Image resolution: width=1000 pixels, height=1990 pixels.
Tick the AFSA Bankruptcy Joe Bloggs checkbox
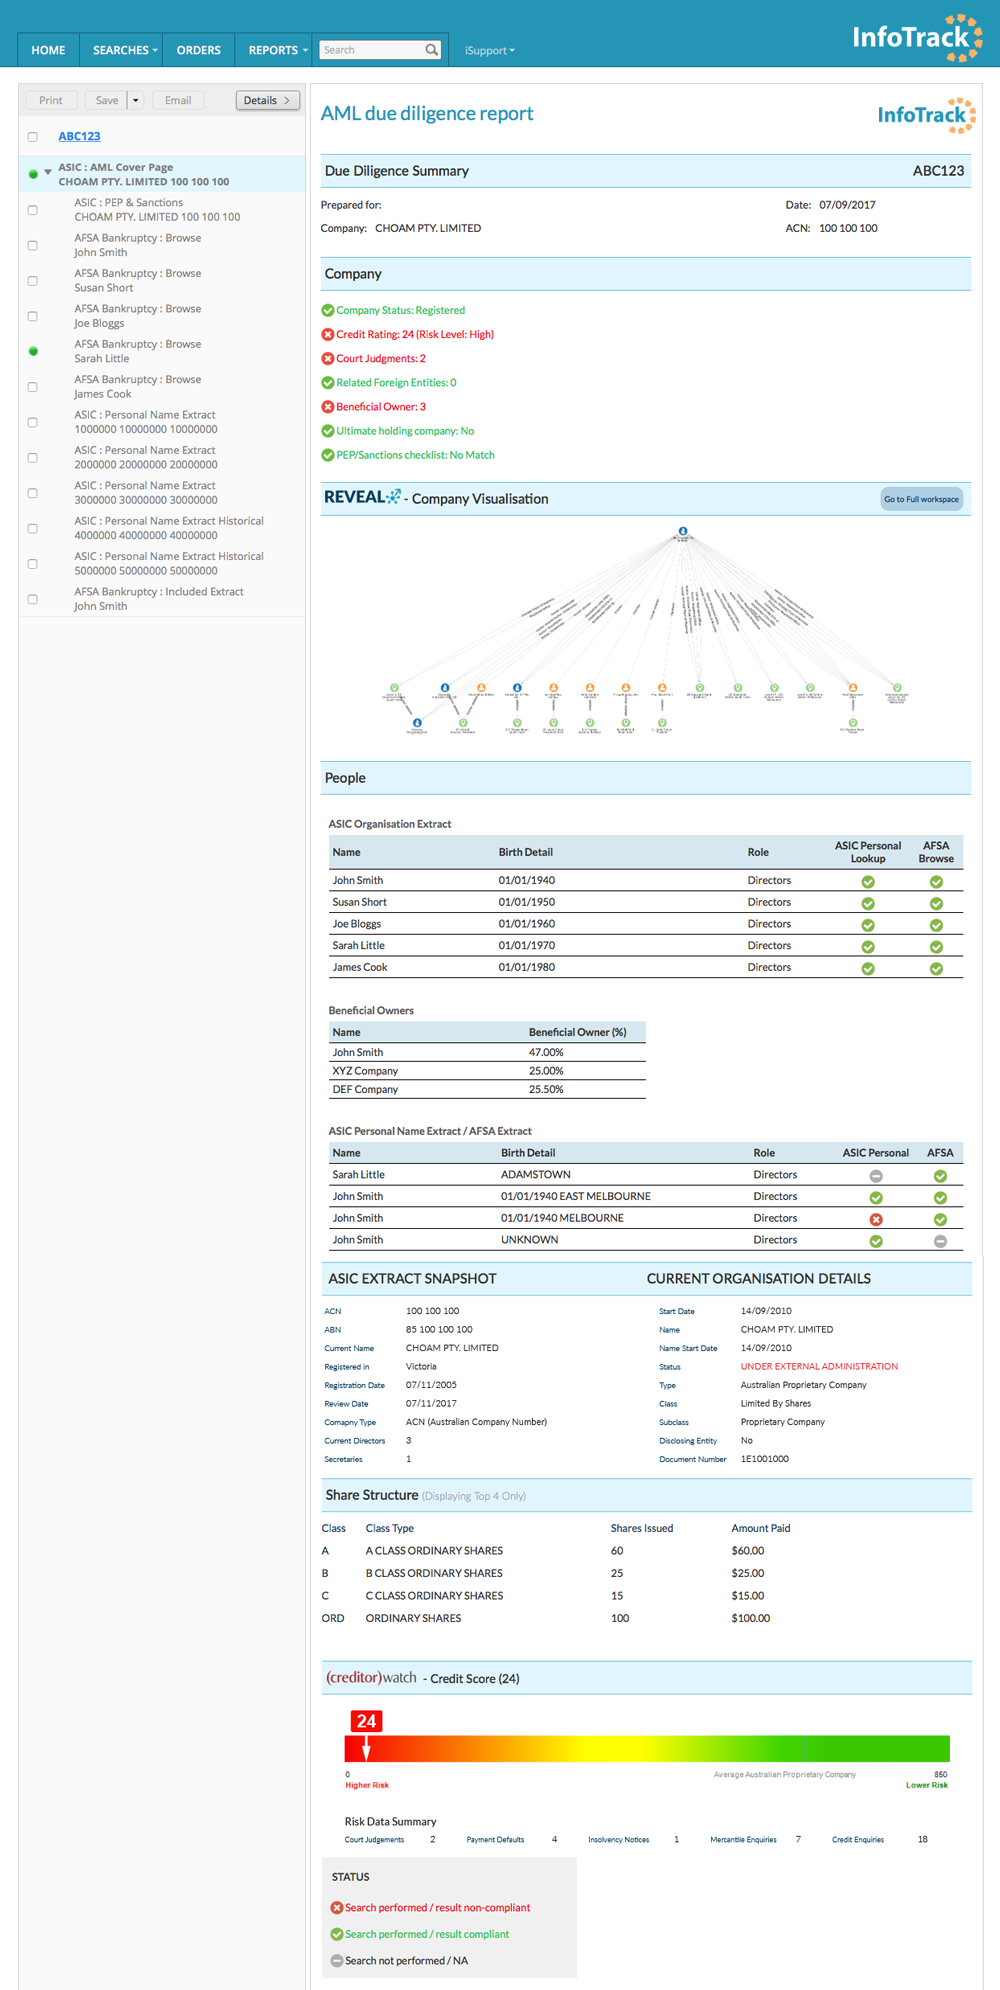33,317
